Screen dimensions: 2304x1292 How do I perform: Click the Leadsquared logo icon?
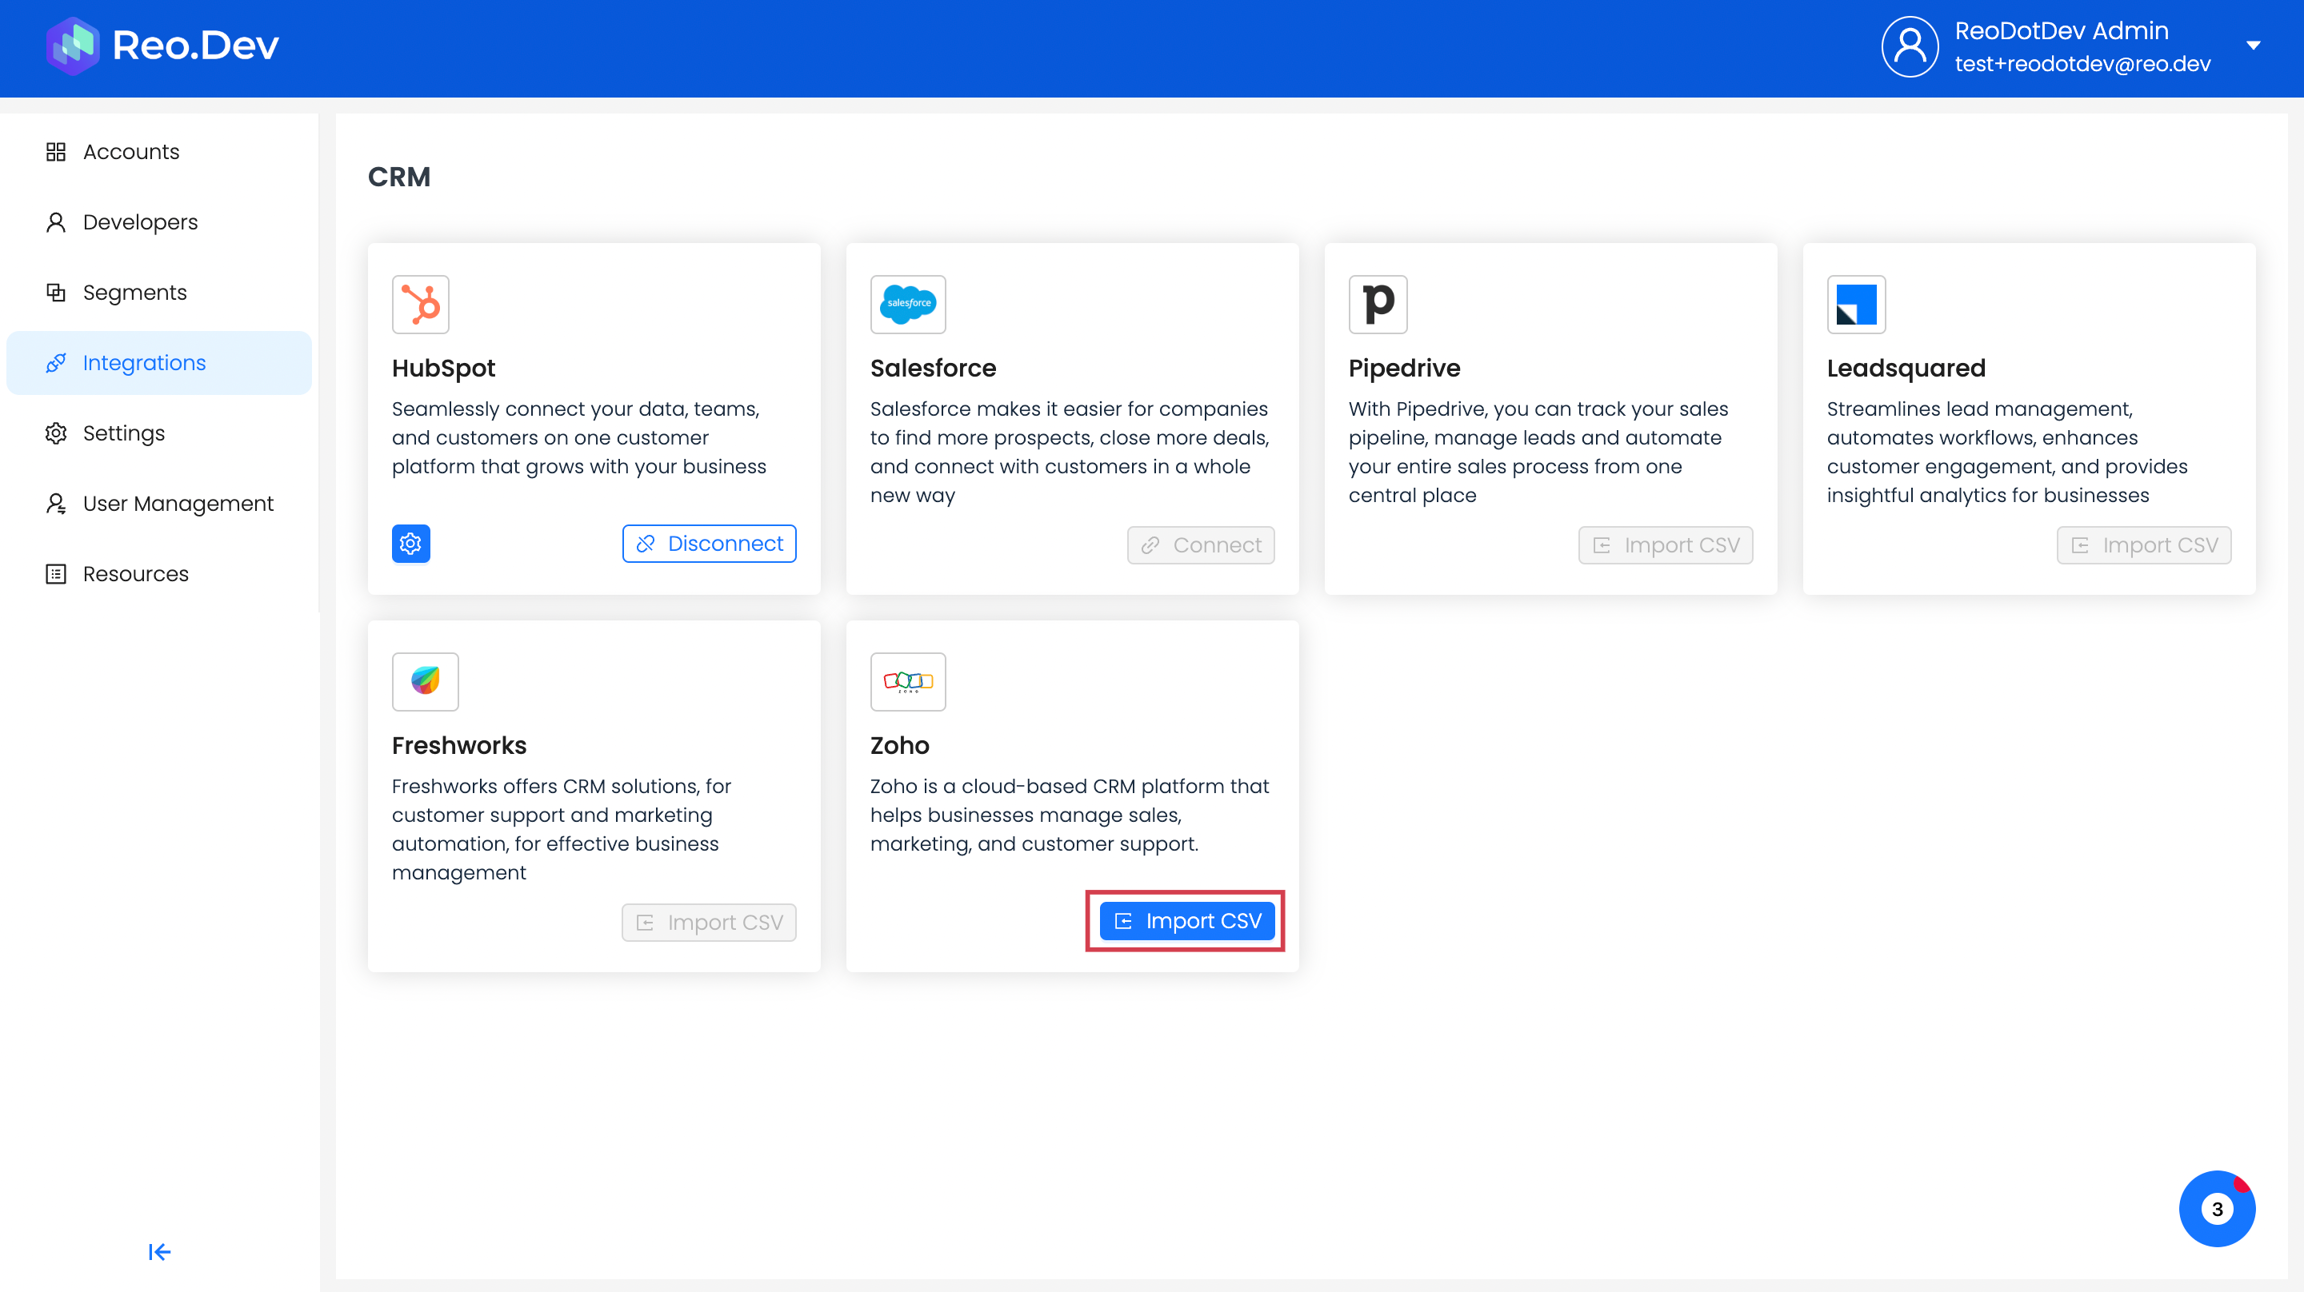tap(1855, 304)
